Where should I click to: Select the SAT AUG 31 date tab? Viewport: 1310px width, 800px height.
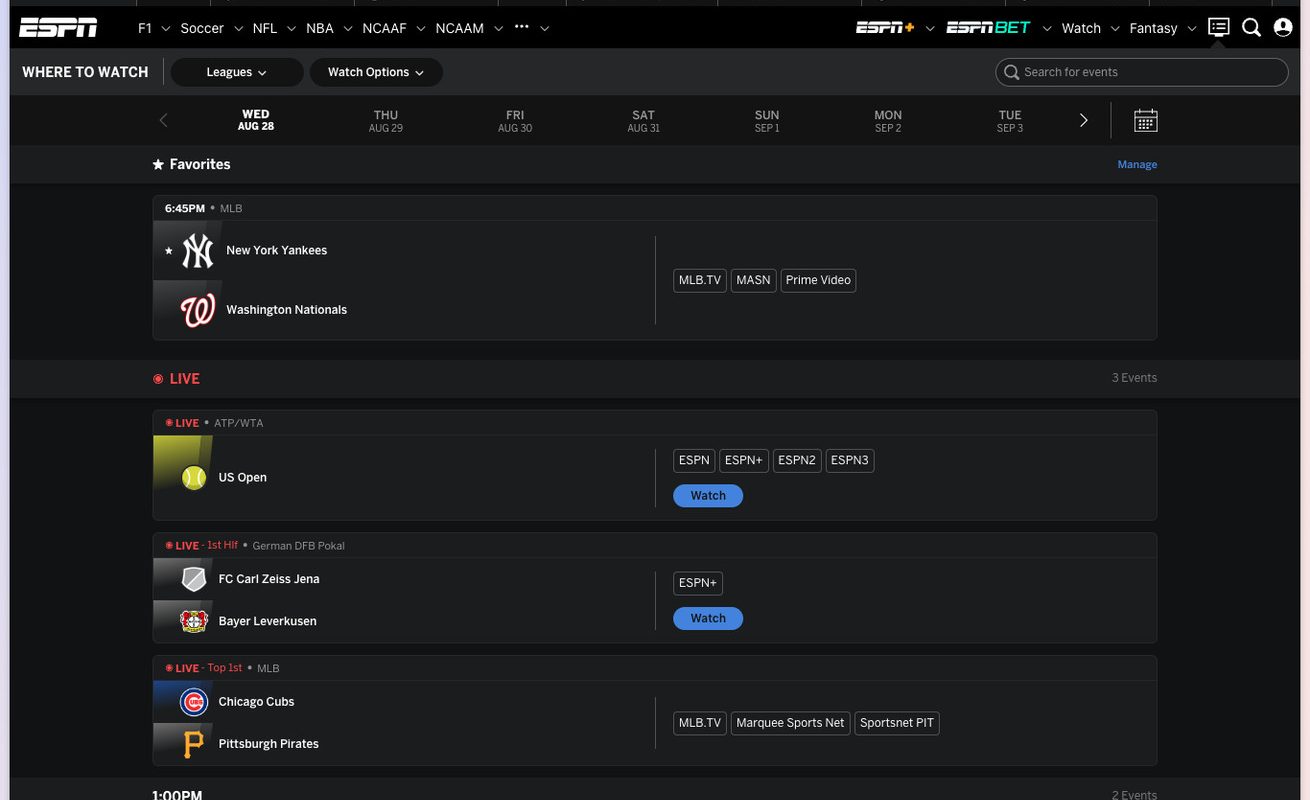click(643, 121)
